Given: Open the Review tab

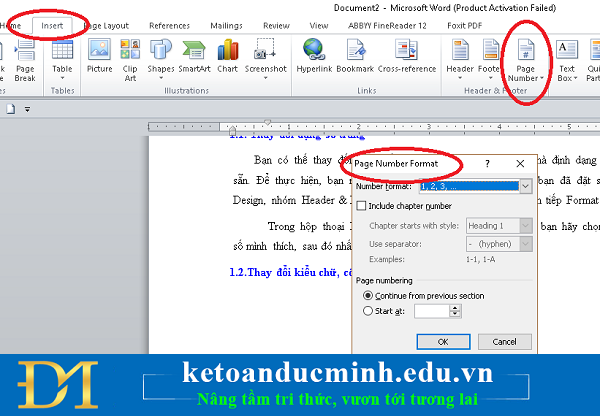Looking at the screenshot, I should (276, 26).
